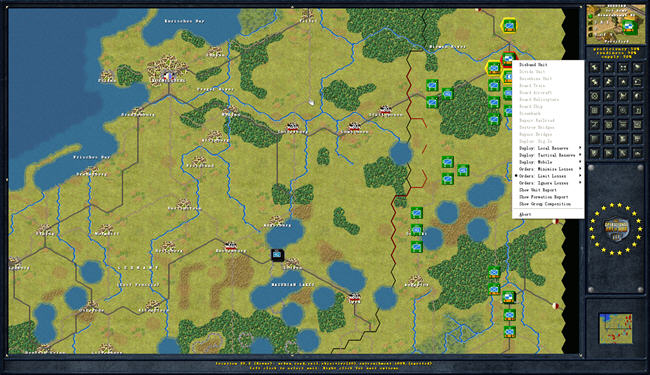Choose Disband Unit from the context menu
This screenshot has width=650, height=375.
(x=534, y=65)
